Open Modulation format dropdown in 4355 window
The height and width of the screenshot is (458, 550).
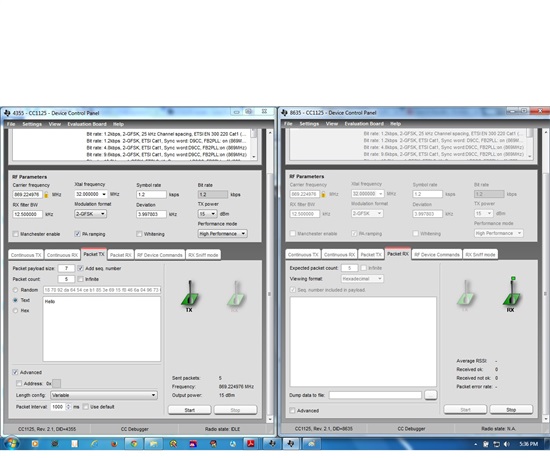point(90,214)
